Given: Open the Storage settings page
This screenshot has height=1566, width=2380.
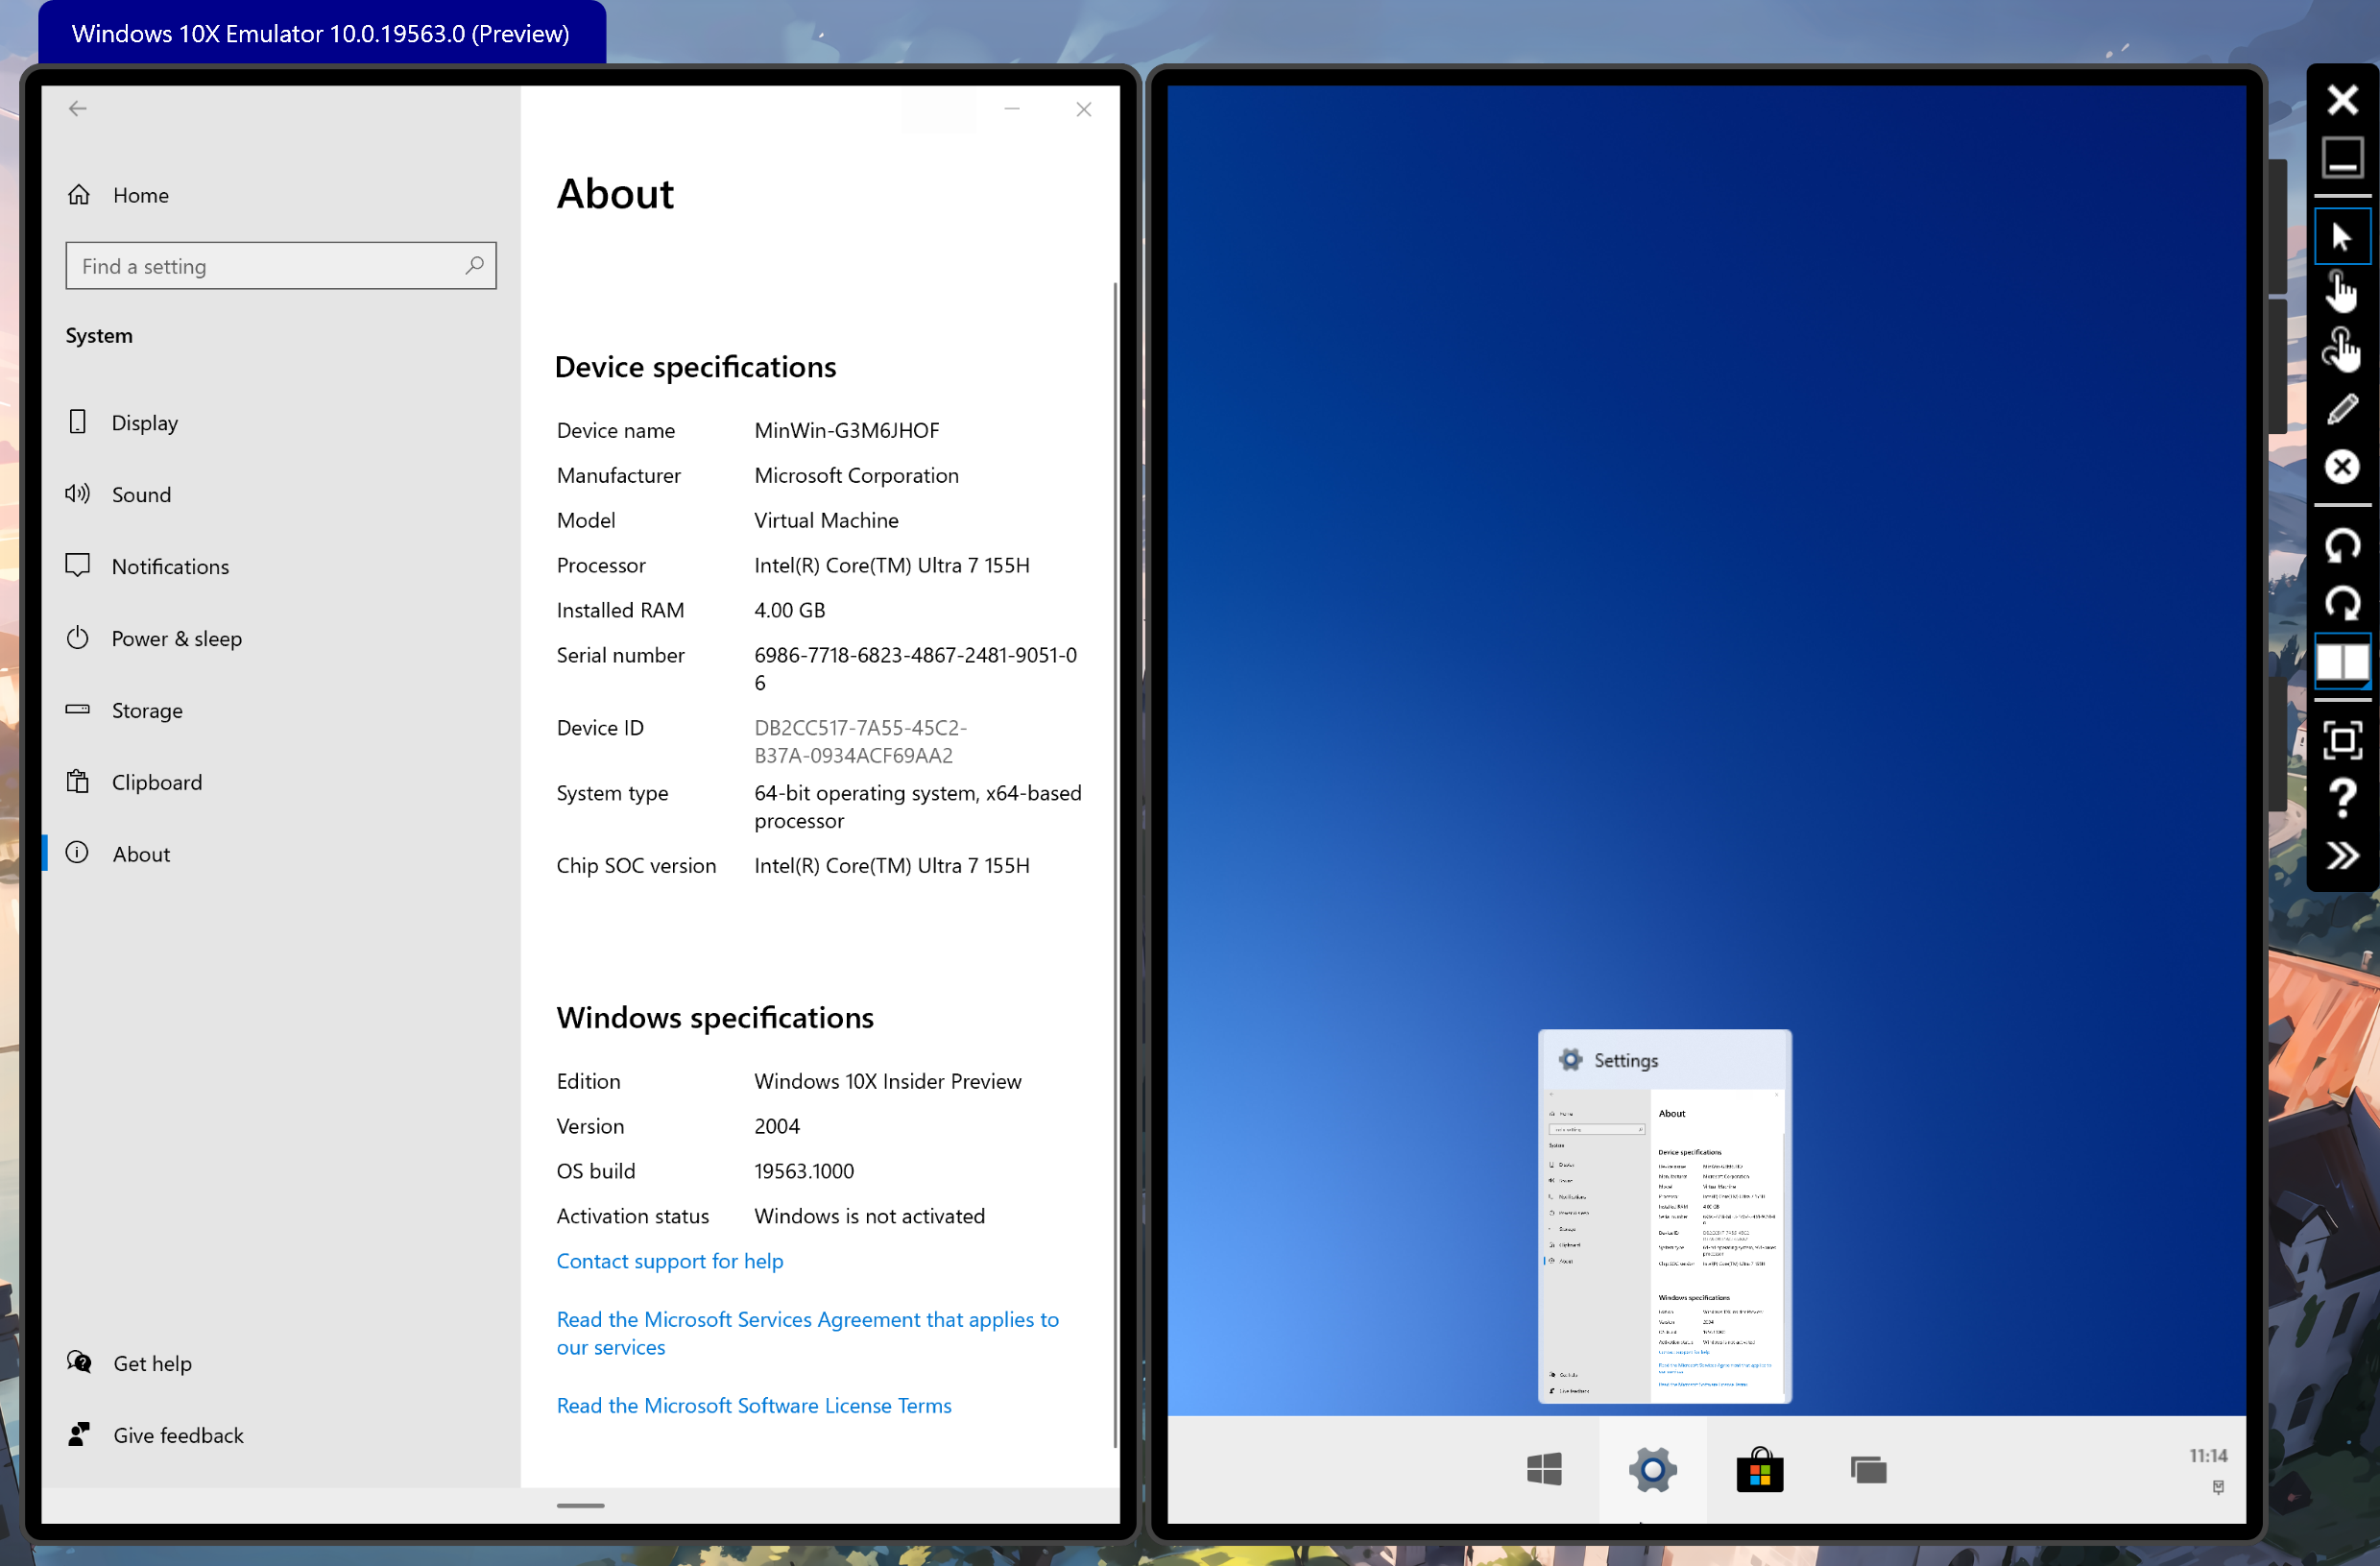Looking at the screenshot, I should pos(146,710).
